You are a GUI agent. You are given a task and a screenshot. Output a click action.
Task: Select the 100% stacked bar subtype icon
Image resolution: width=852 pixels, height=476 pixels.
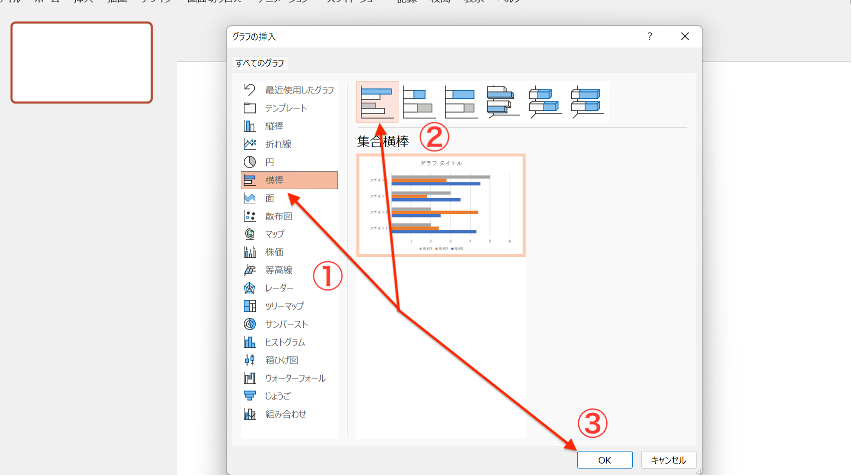point(461,102)
